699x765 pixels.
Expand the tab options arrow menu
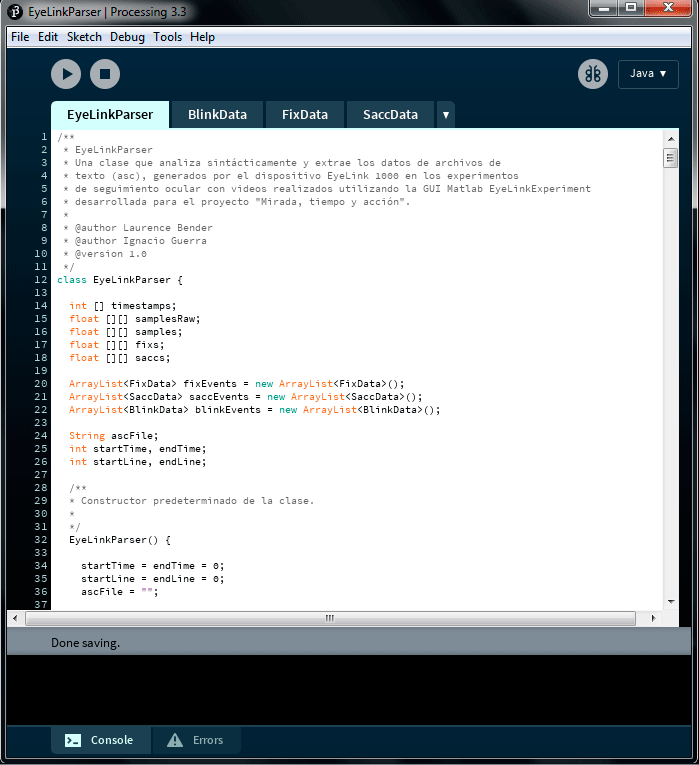(445, 115)
